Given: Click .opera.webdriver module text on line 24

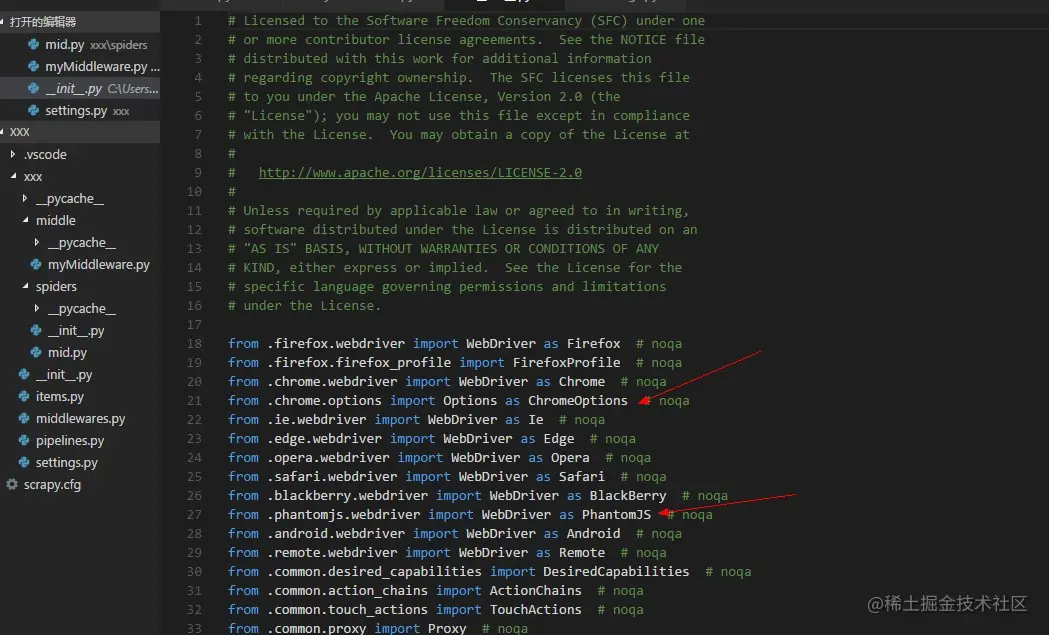Looking at the screenshot, I should (x=328, y=458).
